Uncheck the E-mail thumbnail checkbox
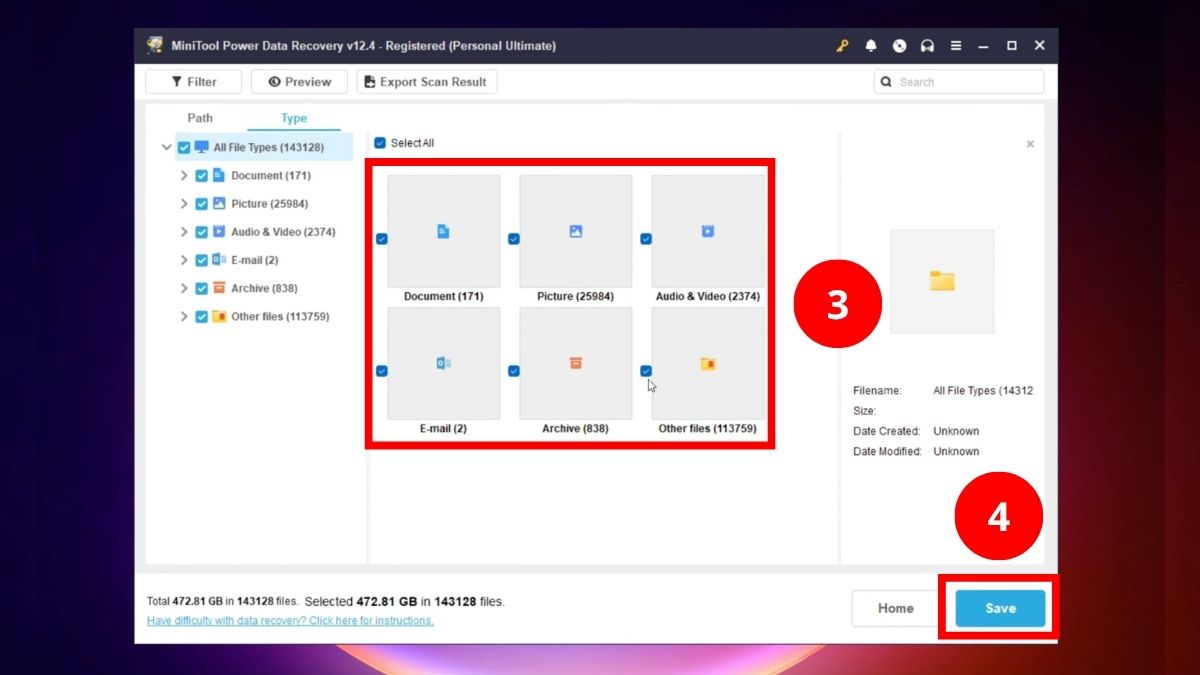This screenshot has width=1200, height=675. pos(381,370)
